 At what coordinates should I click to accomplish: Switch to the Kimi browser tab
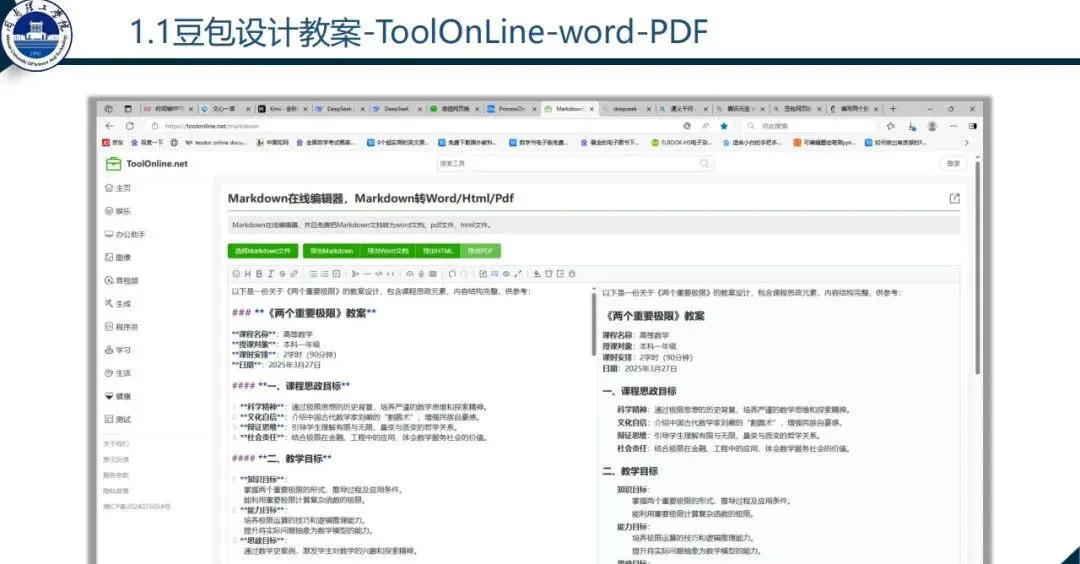(x=282, y=109)
